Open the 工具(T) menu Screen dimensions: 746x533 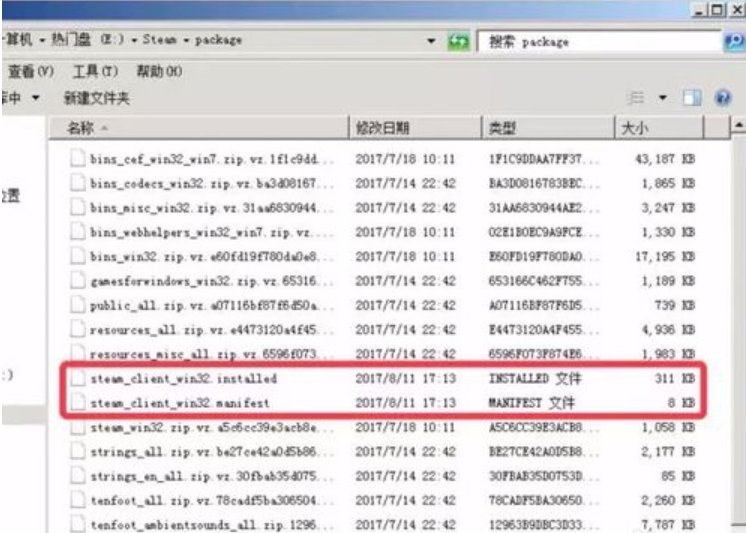95,71
